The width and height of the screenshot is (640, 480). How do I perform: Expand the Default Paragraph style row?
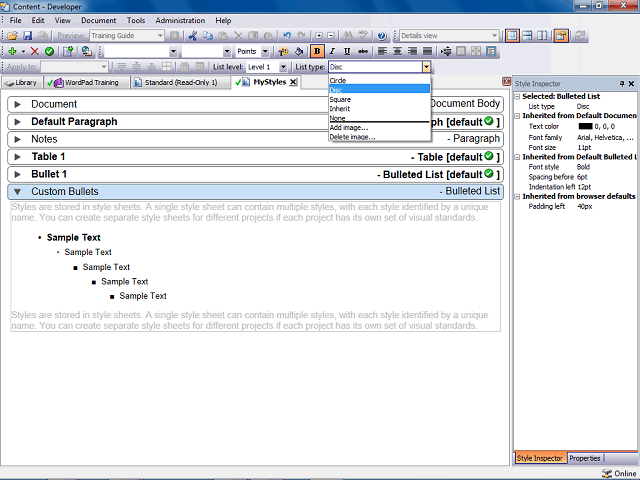coord(18,122)
